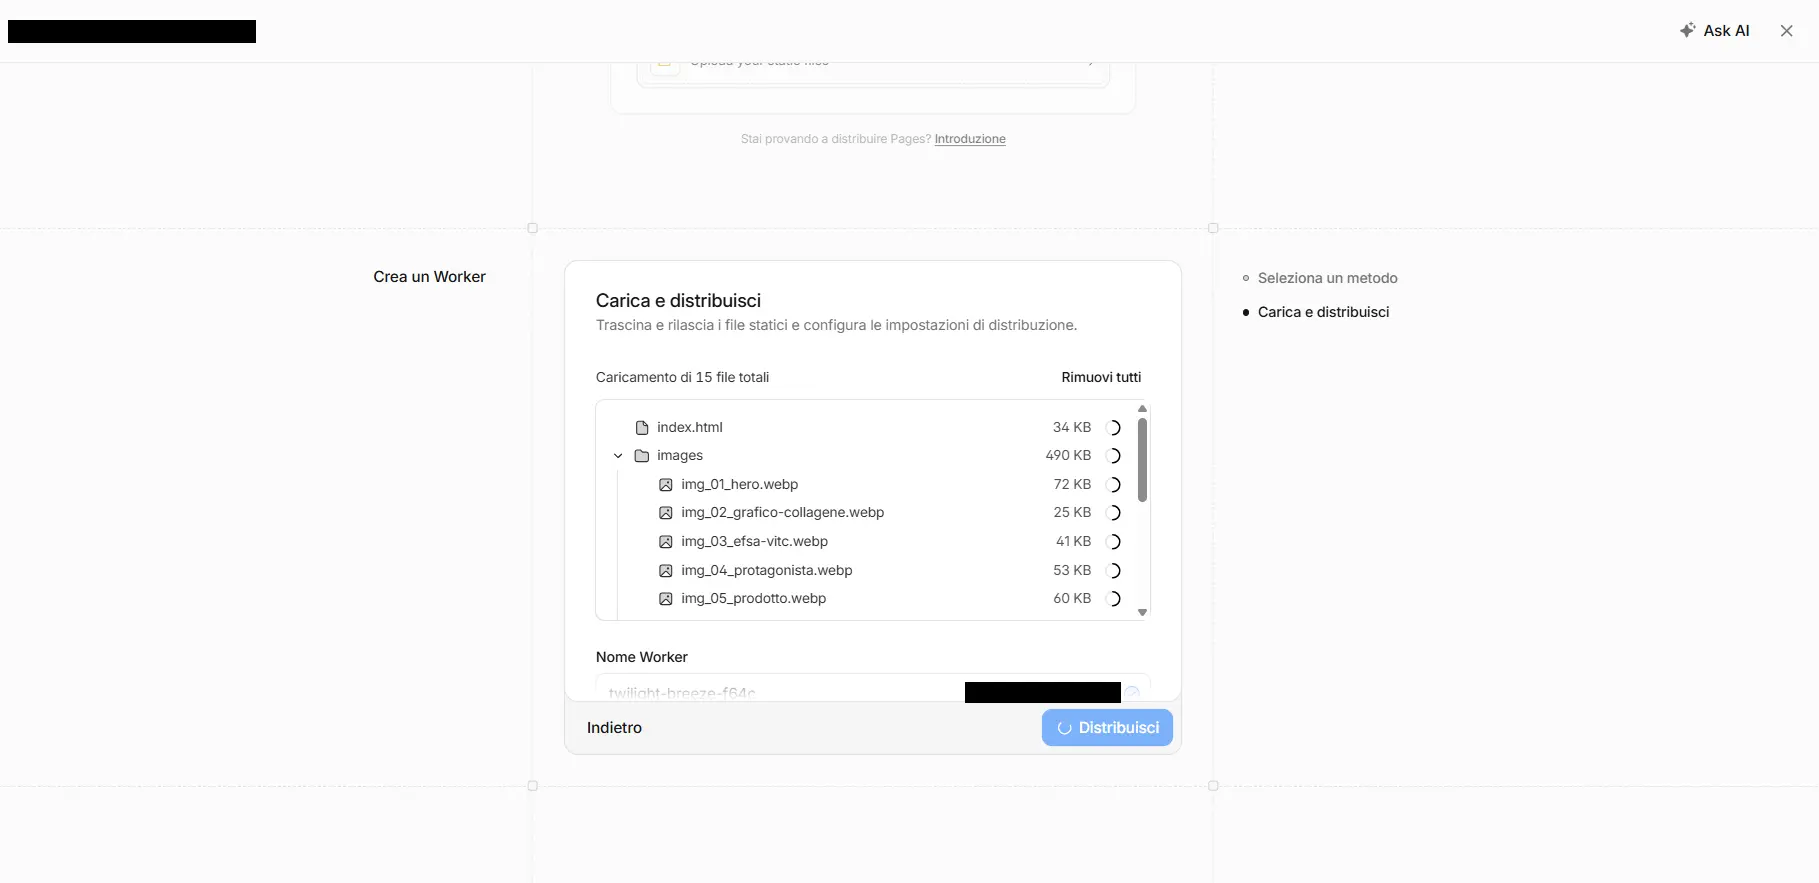Click the file list scrollbar thumb
Image resolution: width=1819 pixels, height=883 pixels.
[x=1142, y=460]
